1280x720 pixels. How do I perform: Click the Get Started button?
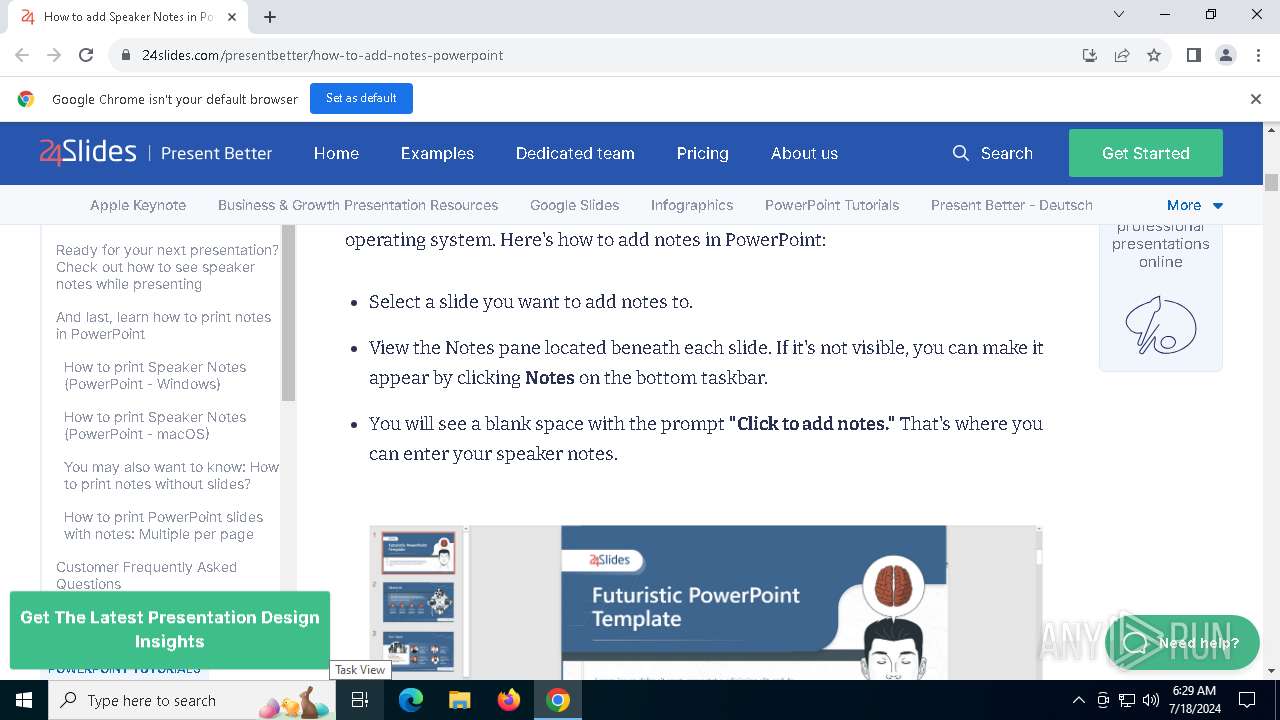coord(1146,153)
